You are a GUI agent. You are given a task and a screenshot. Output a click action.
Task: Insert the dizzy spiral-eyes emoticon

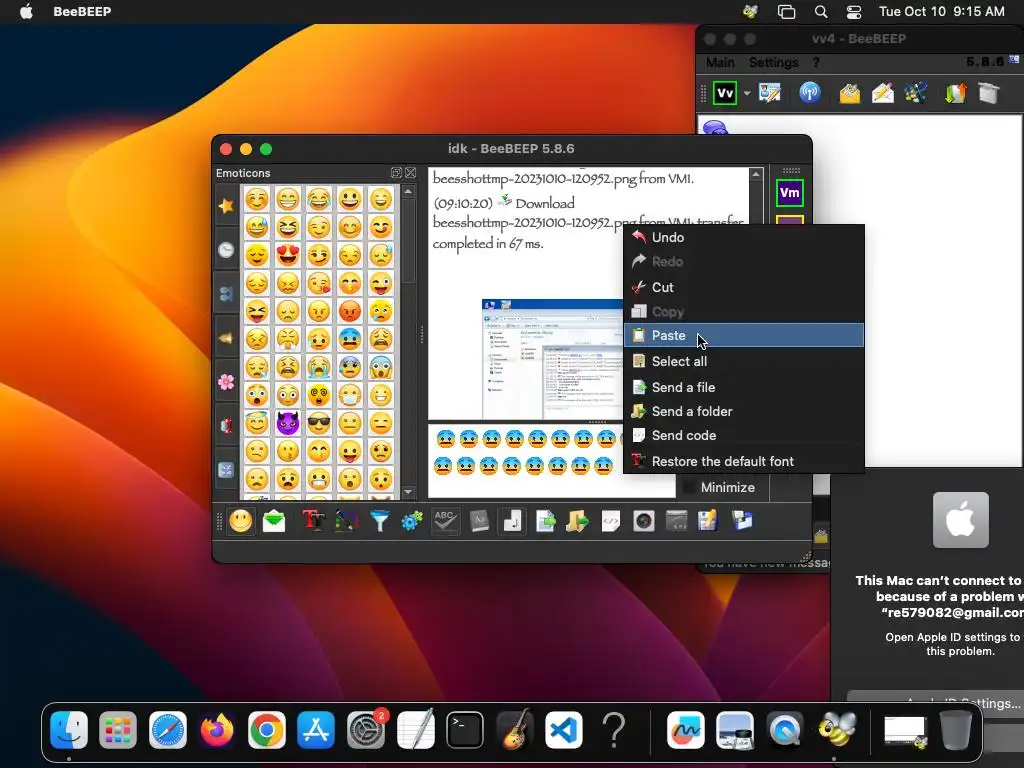tap(319, 395)
